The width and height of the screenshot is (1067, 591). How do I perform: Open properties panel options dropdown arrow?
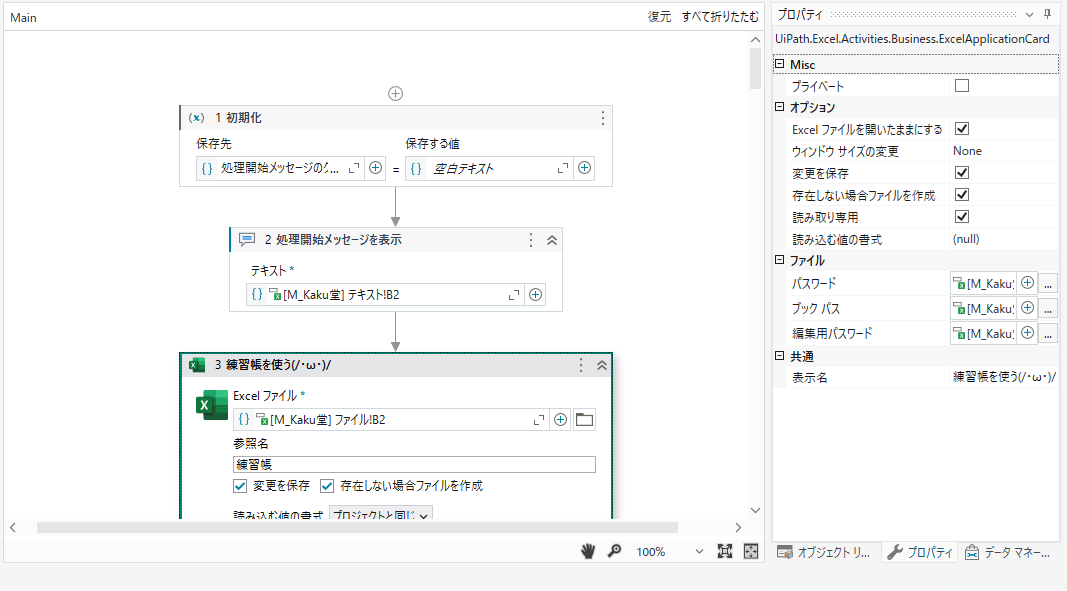click(1029, 14)
